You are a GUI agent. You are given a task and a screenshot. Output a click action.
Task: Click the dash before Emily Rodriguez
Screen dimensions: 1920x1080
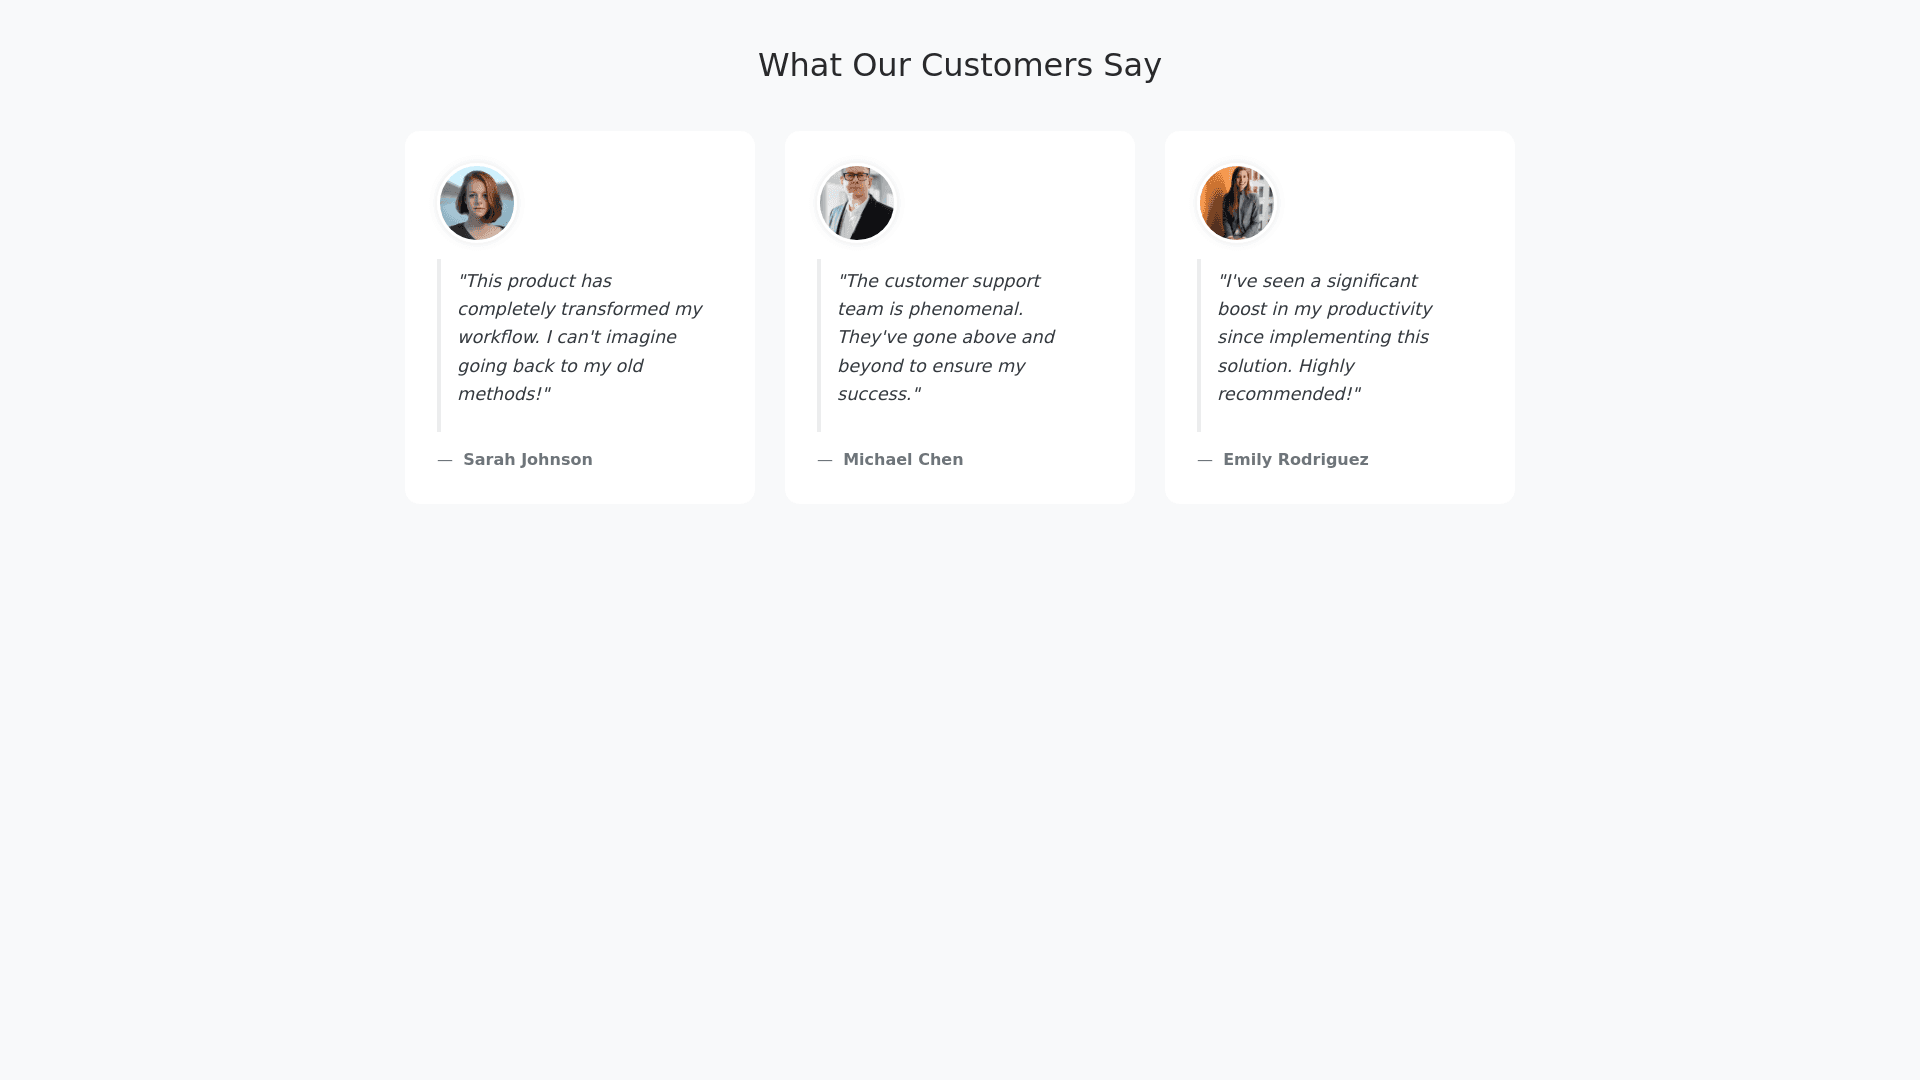1205,460
